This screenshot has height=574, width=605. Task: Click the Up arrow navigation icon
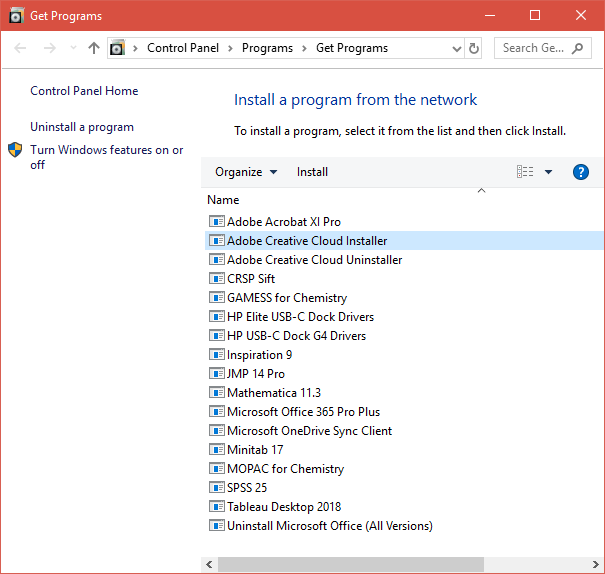tap(94, 48)
